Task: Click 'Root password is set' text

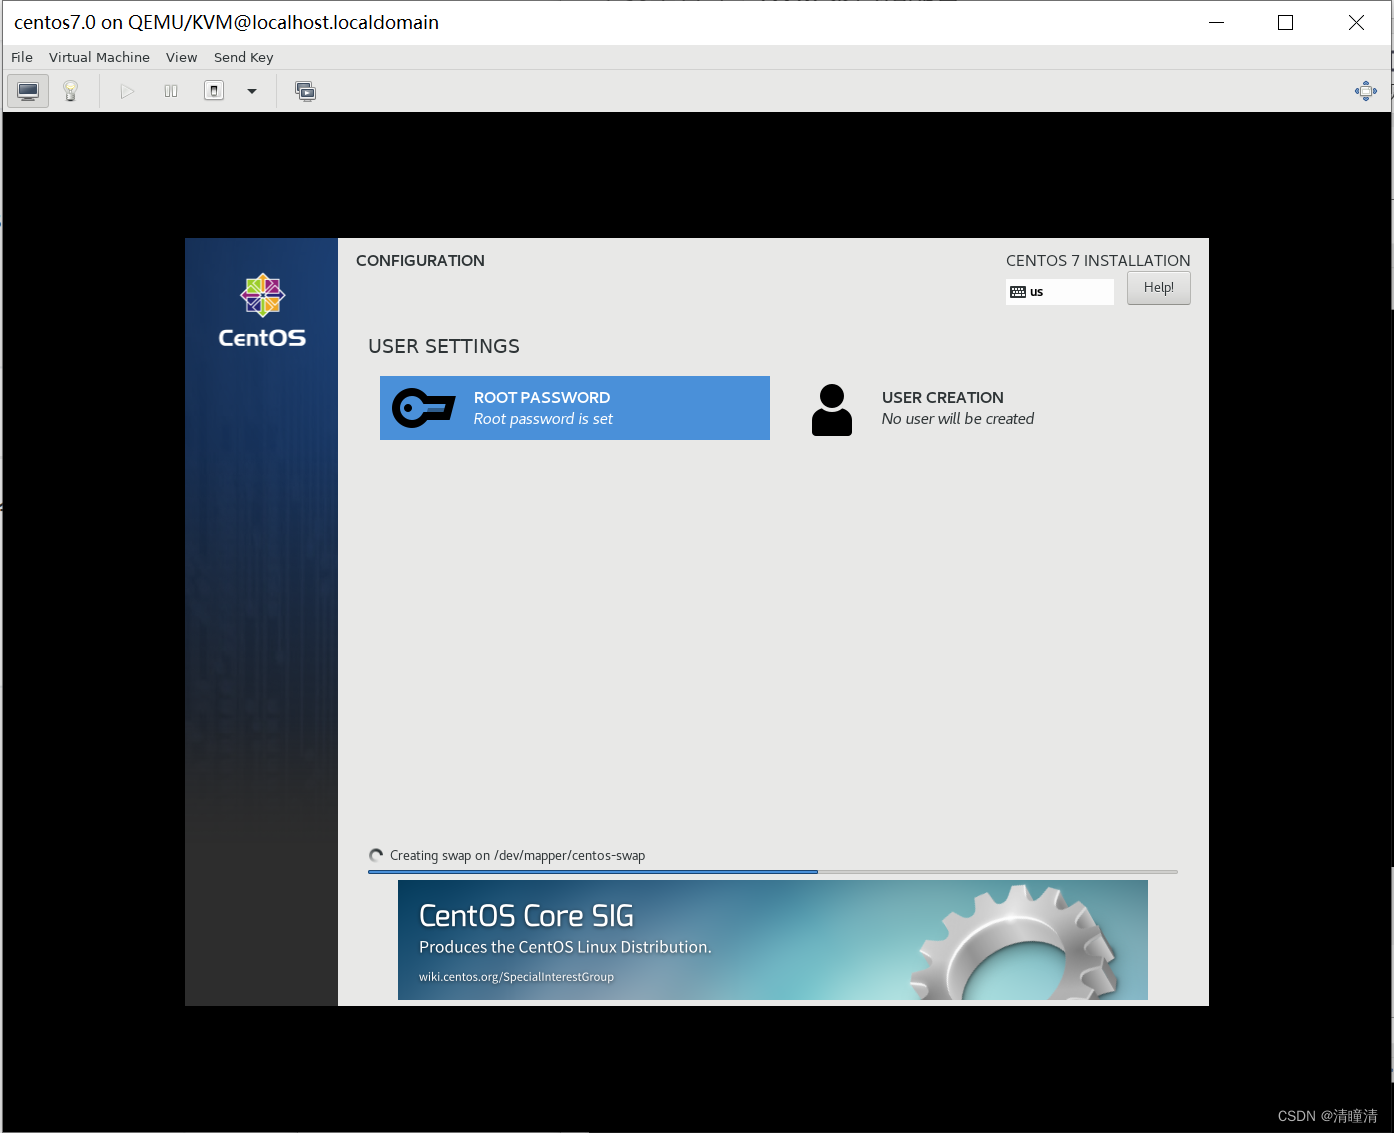Action: click(543, 419)
